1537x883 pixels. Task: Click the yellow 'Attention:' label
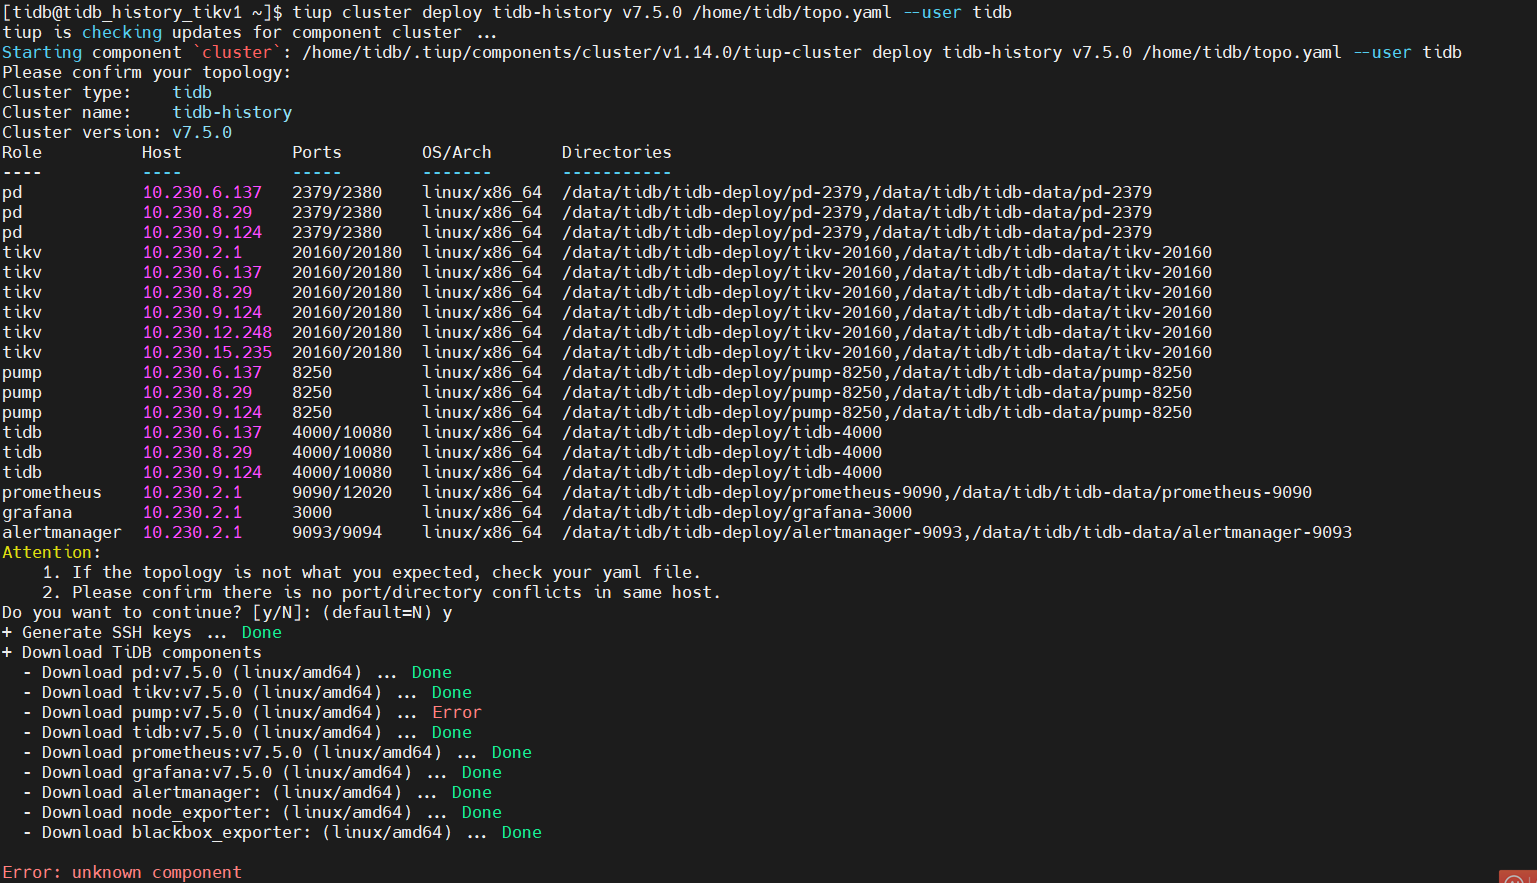coord(51,552)
